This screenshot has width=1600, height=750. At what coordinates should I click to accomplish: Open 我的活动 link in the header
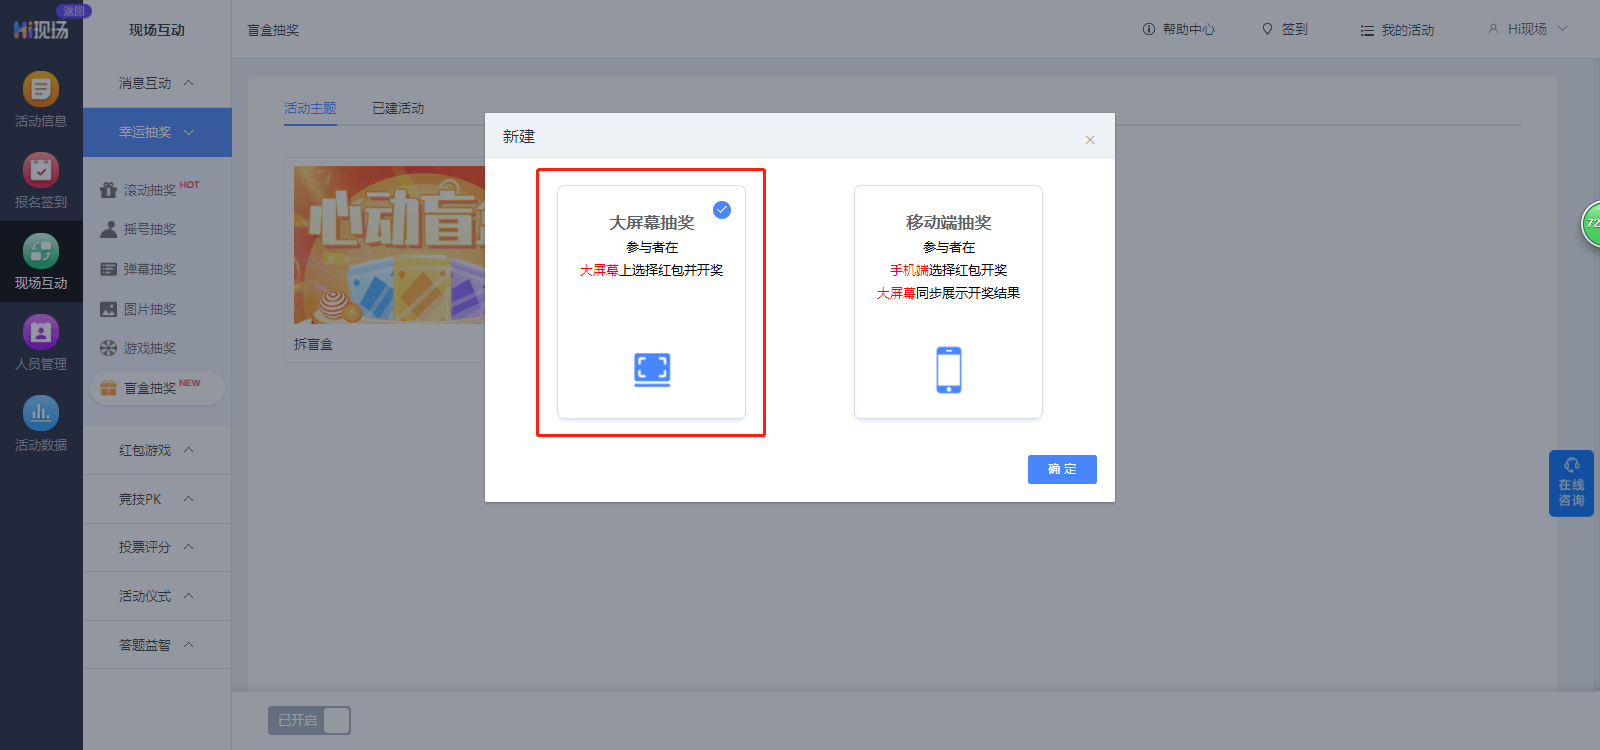(1397, 30)
